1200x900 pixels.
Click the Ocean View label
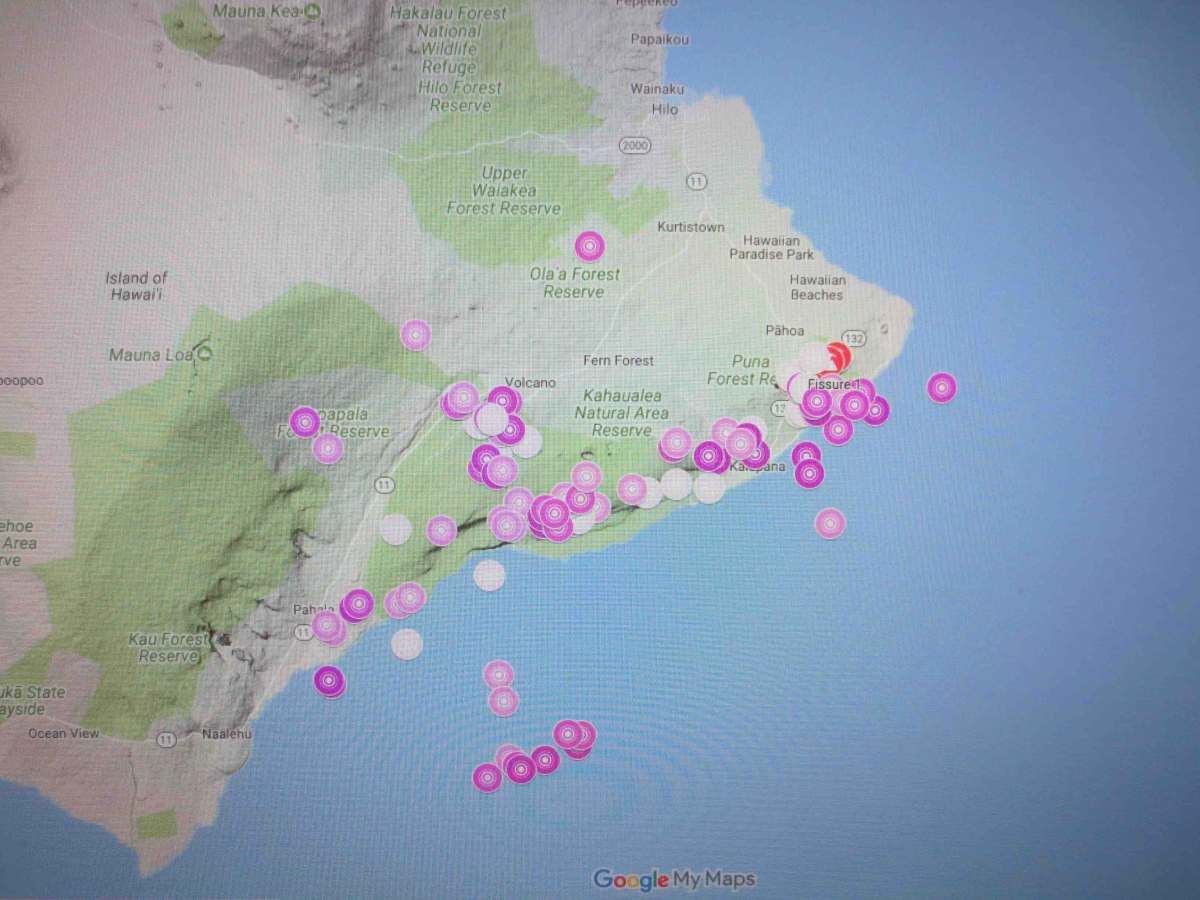pos(64,733)
